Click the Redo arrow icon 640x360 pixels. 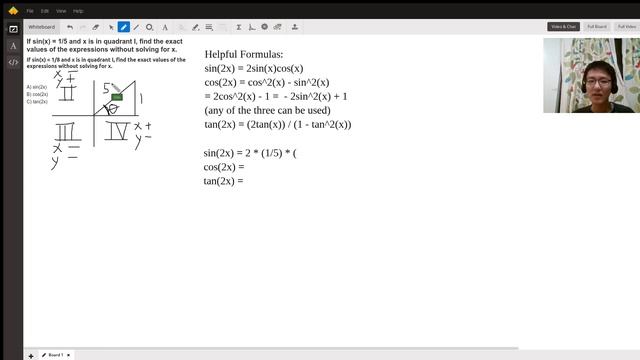click(83, 27)
